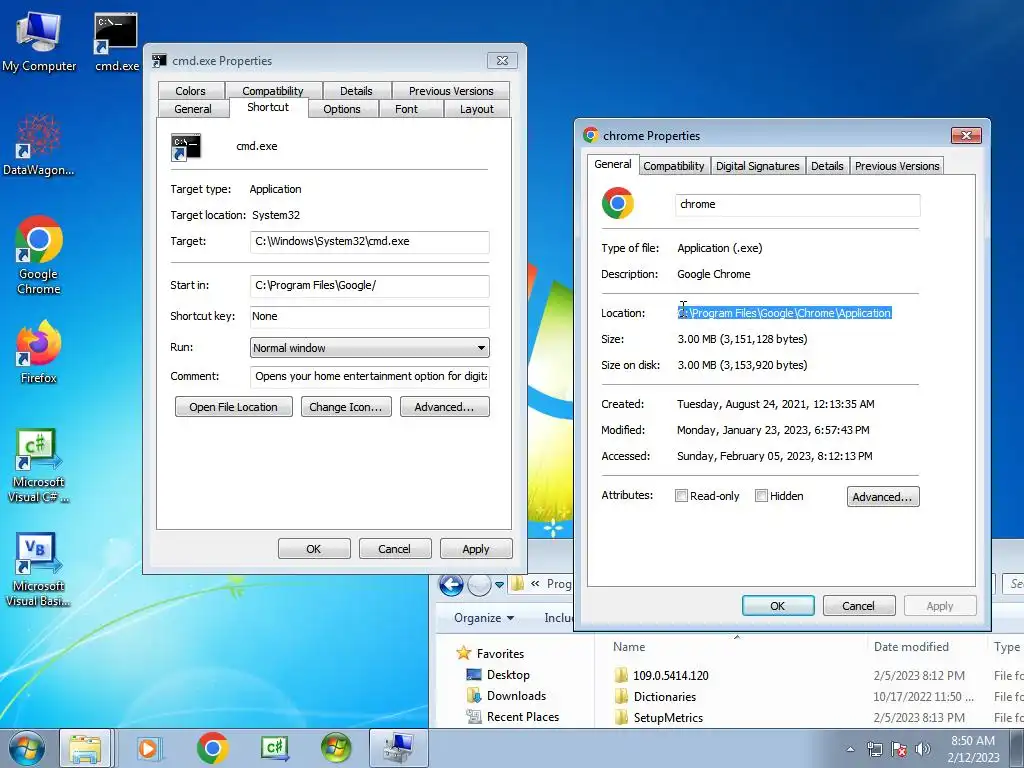Select Recent Places in Explorer favorites
The height and width of the screenshot is (768, 1024).
pyautogui.click(x=522, y=716)
